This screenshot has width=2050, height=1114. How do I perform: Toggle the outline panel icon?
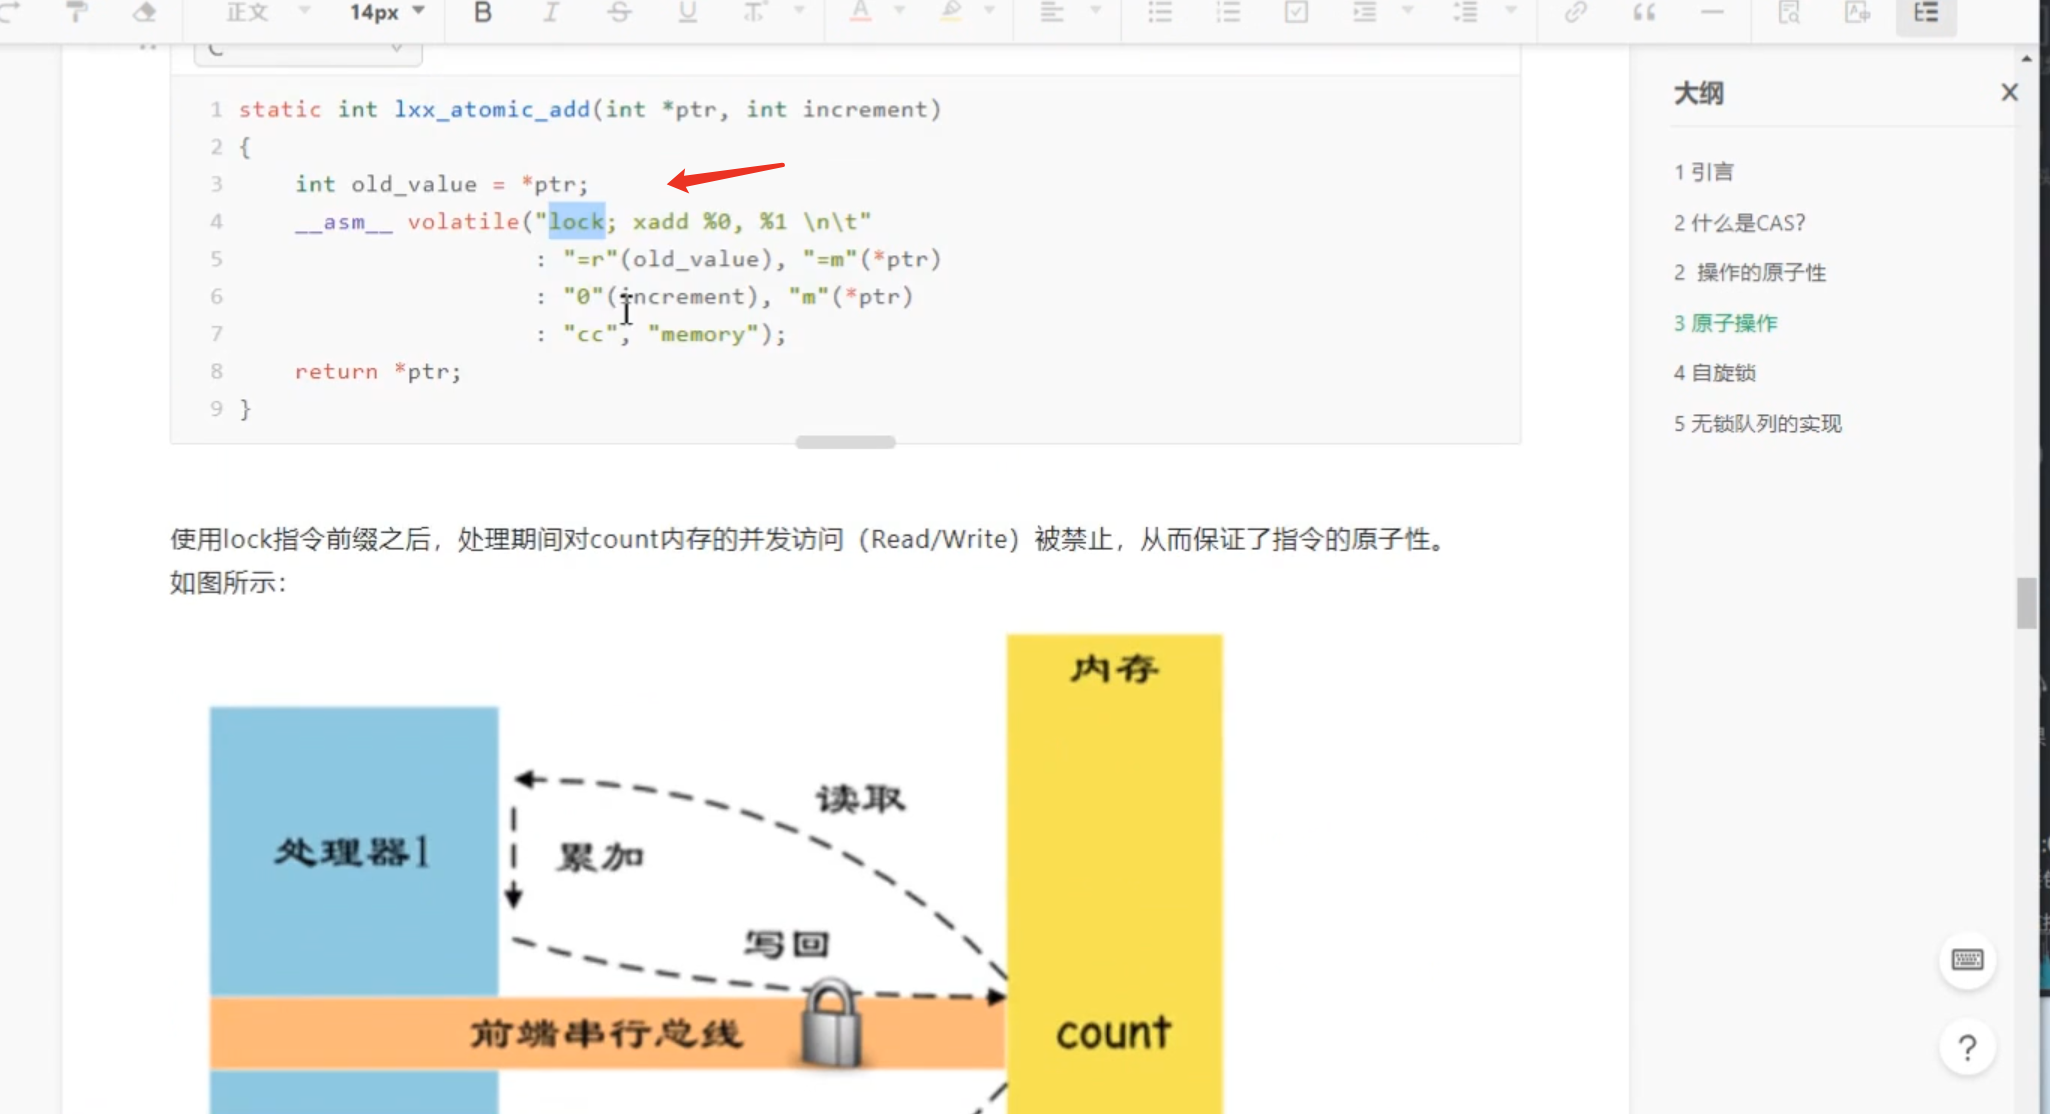tap(1925, 13)
